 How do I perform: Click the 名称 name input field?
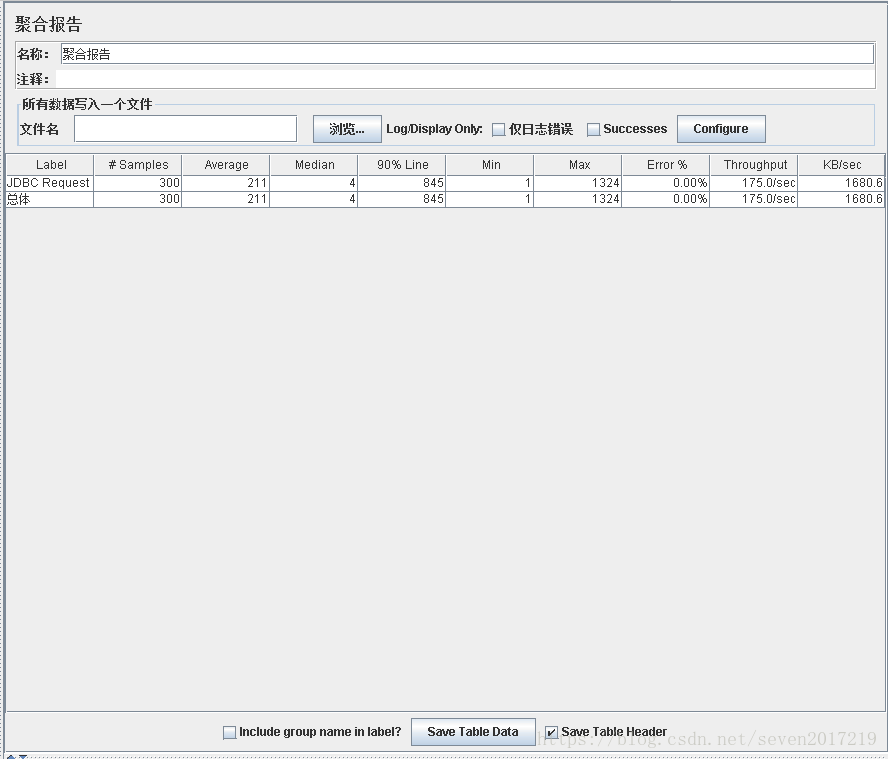pos(467,54)
